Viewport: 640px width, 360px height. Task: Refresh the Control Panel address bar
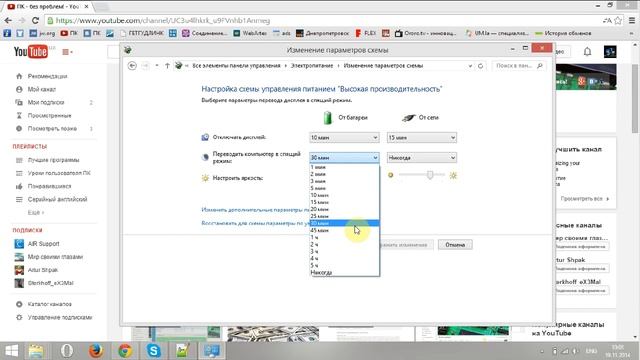(x=480, y=66)
